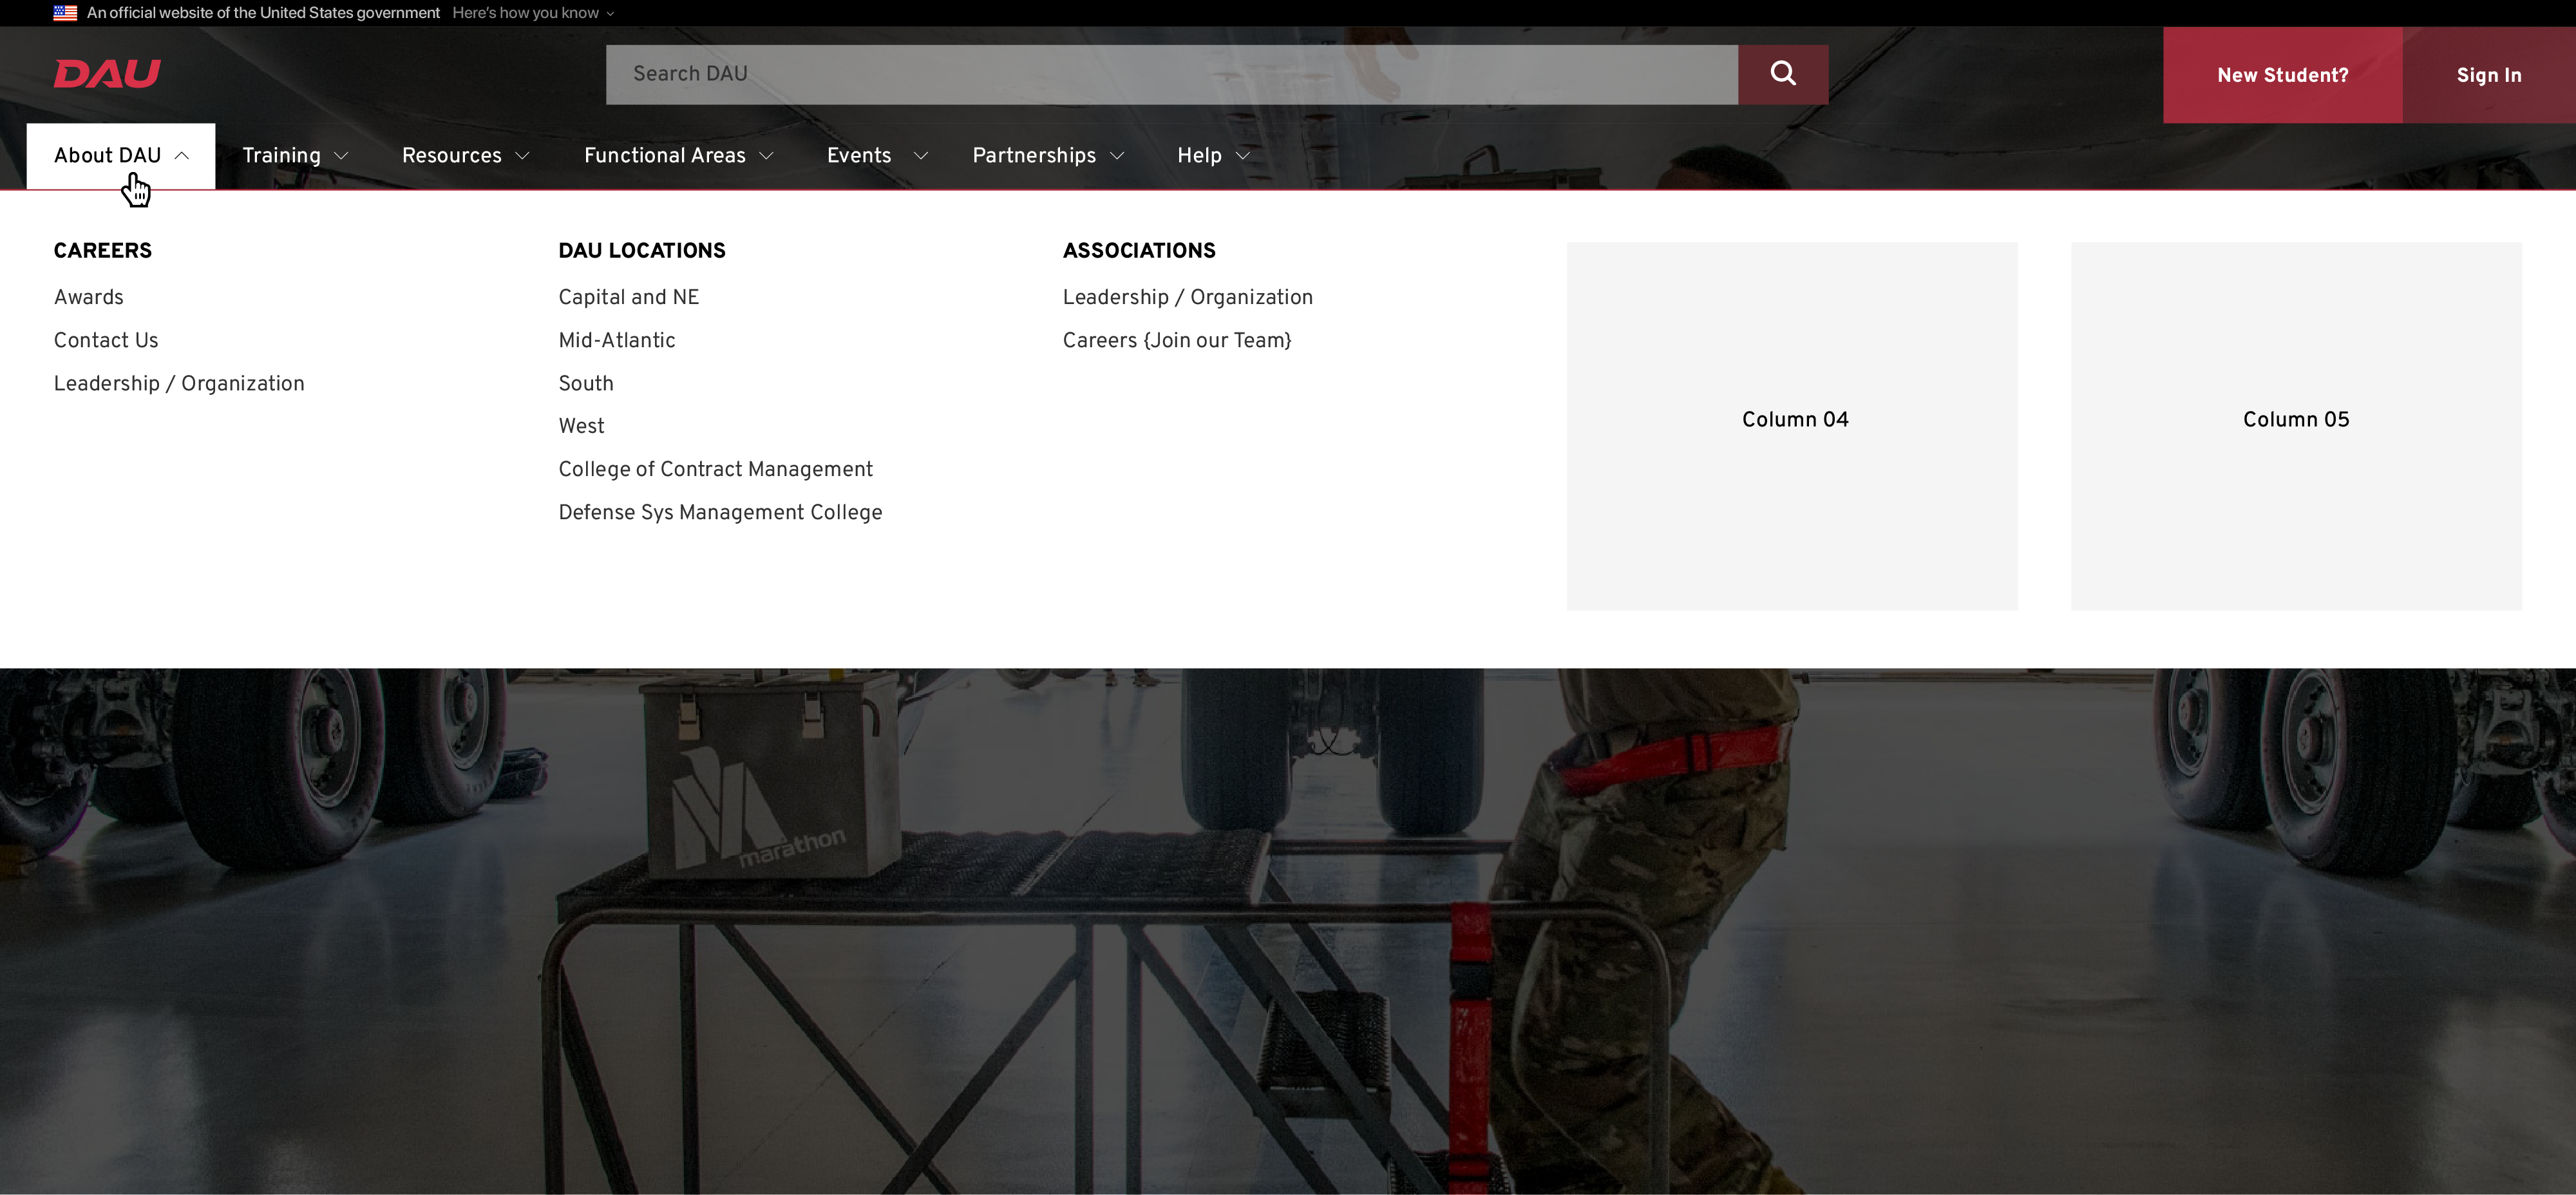Click the magnifying glass search button
Viewport: 2576px width, 1195px height.
pos(1782,74)
